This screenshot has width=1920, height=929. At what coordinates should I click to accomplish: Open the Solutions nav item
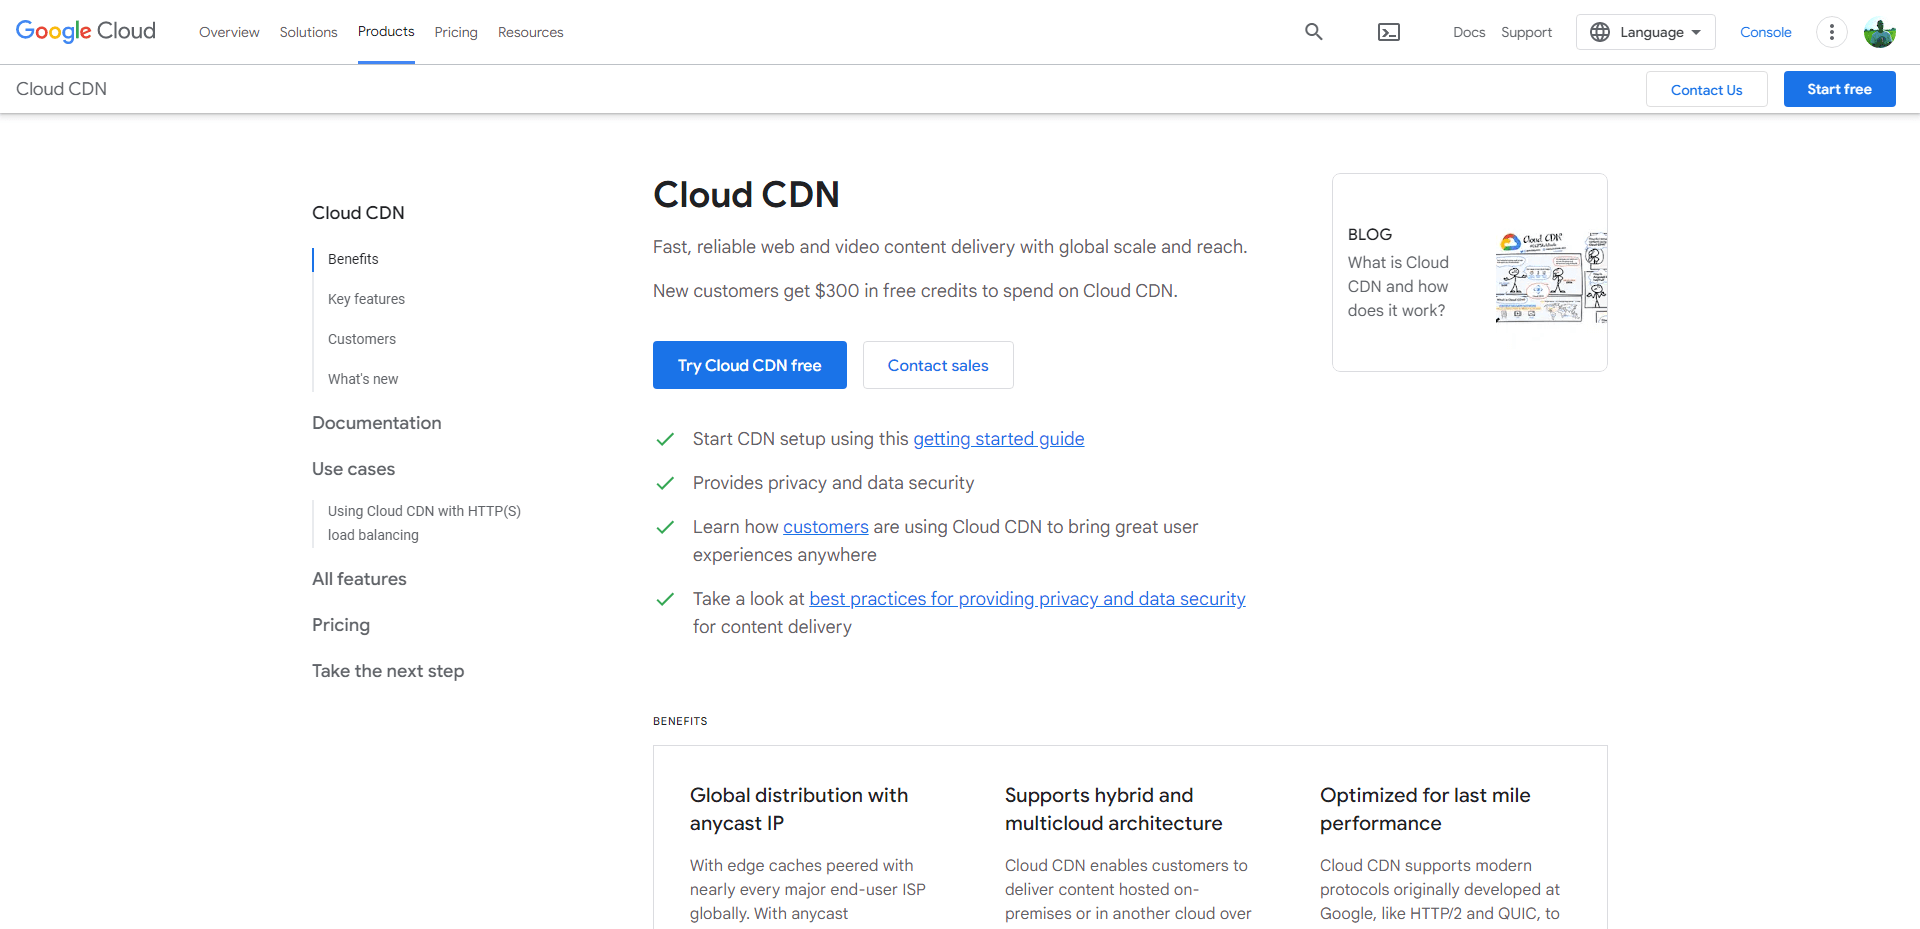(x=309, y=32)
